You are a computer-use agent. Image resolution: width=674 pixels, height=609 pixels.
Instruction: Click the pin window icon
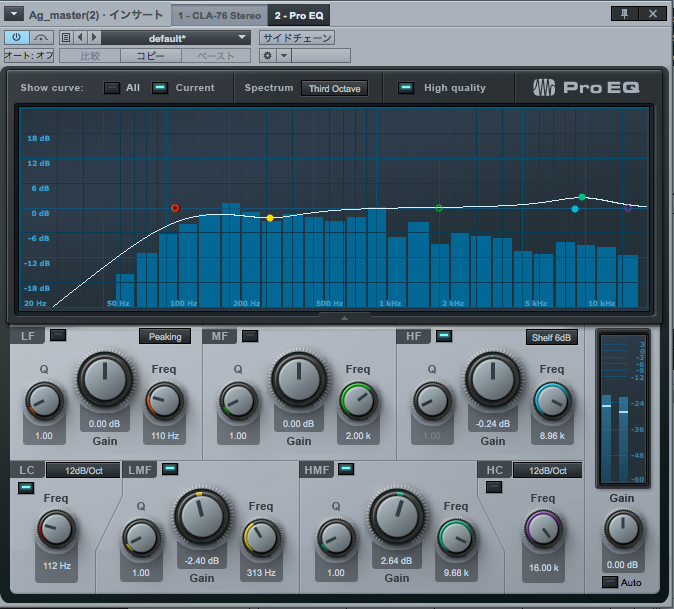pyautogui.click(x=624, y=15)
